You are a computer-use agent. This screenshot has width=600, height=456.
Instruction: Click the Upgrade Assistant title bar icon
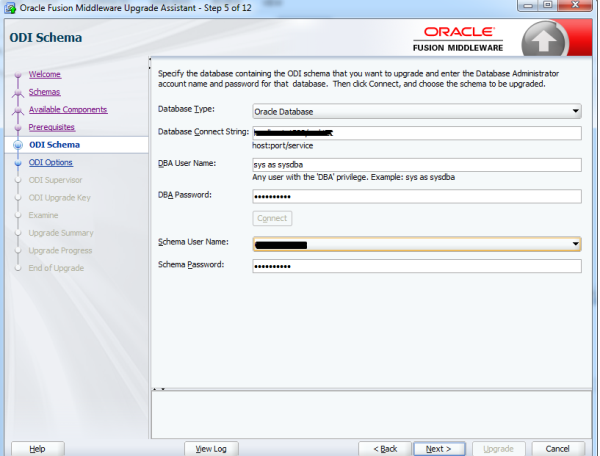click(10, 7)
